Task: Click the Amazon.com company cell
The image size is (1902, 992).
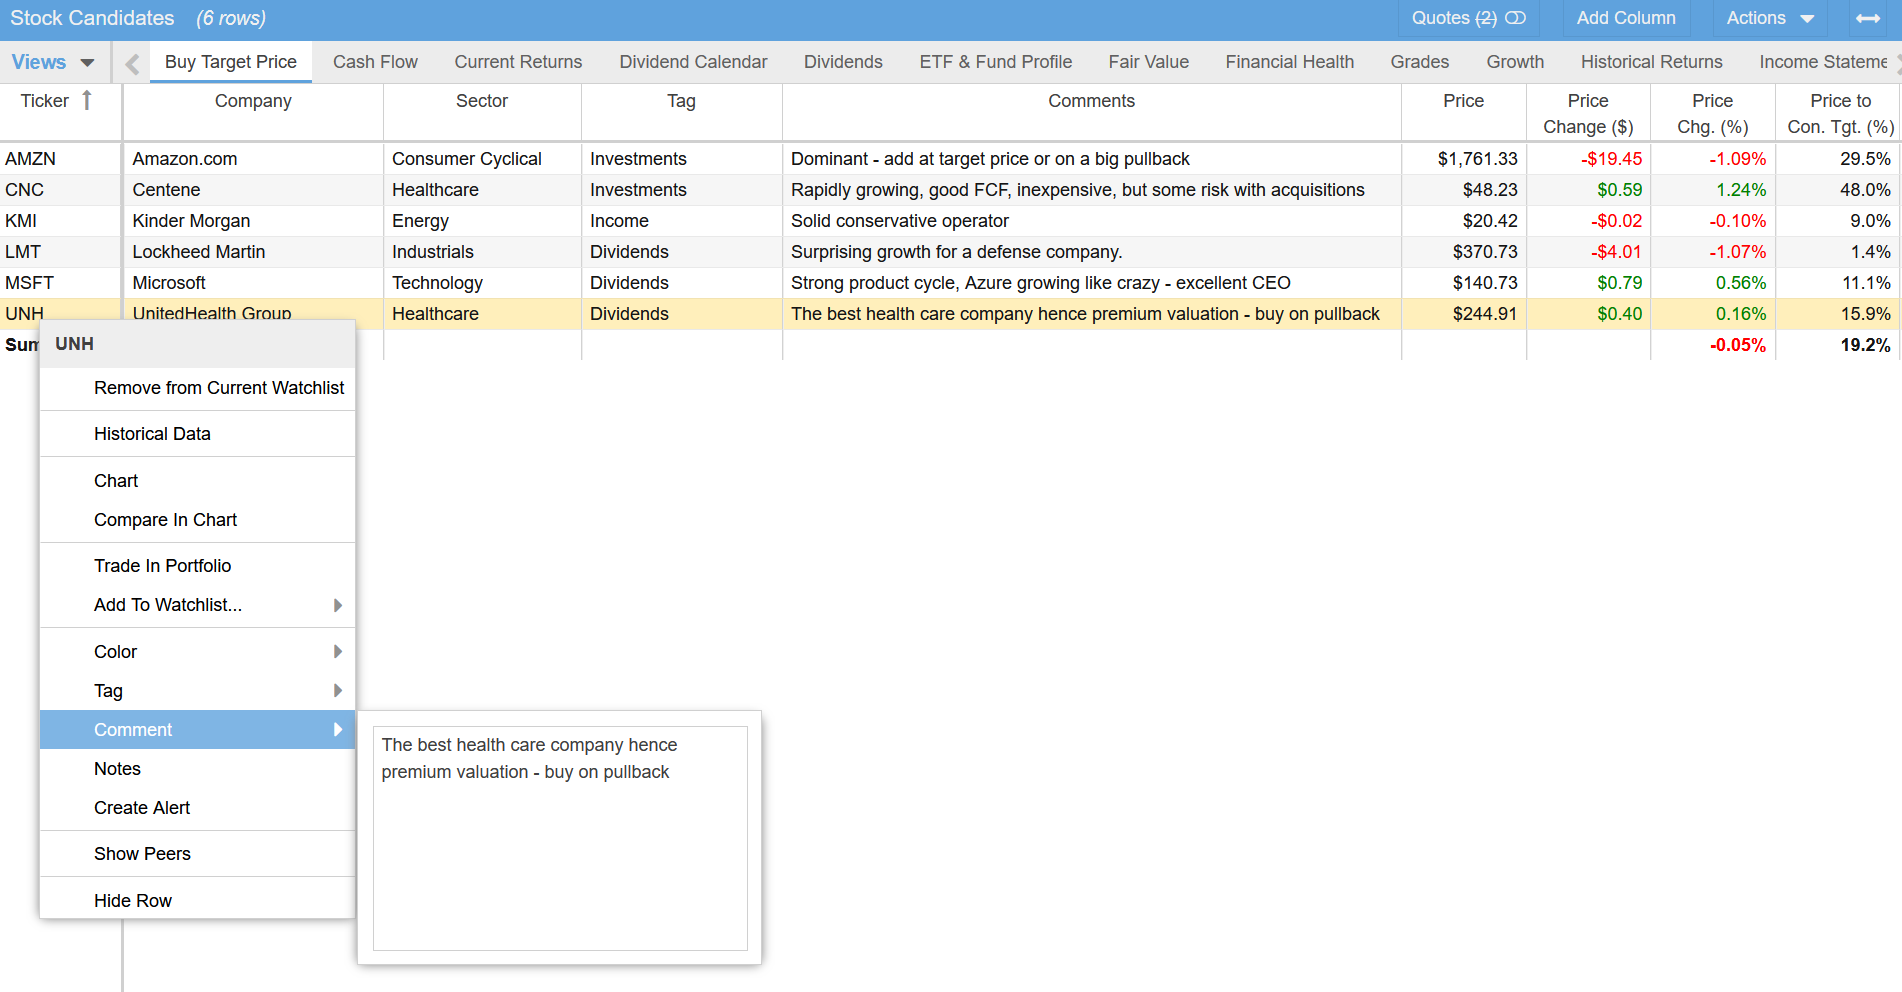Action: tap(253, 159)
